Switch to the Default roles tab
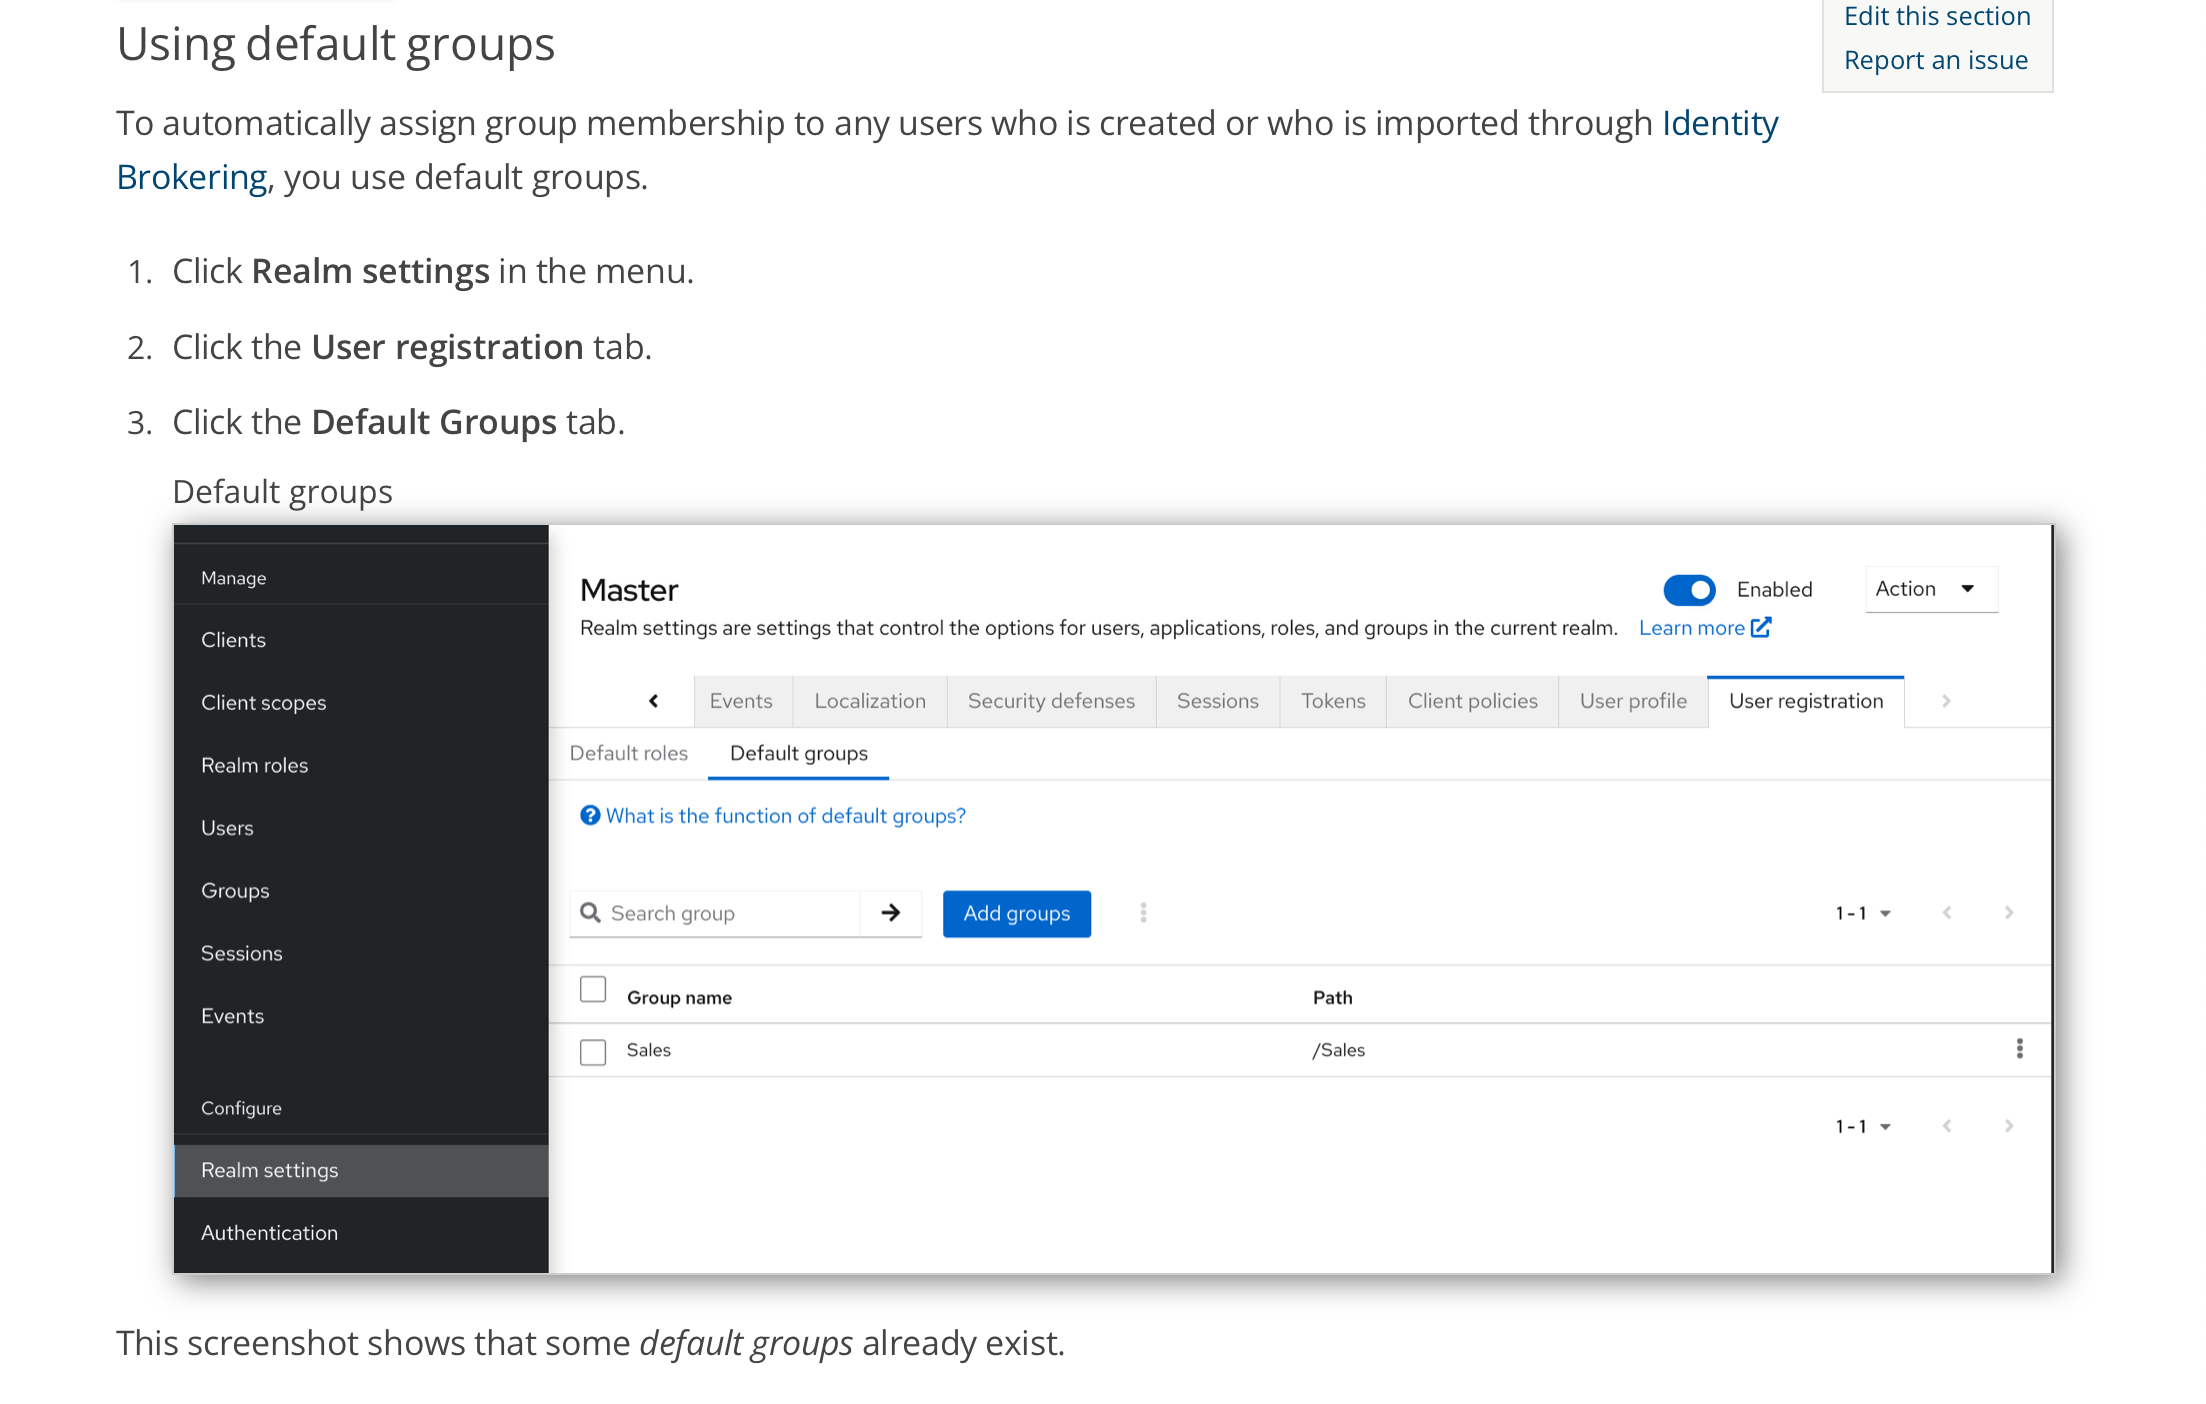Screen dimensions: 2206x1404 click(x=628, y=753)
